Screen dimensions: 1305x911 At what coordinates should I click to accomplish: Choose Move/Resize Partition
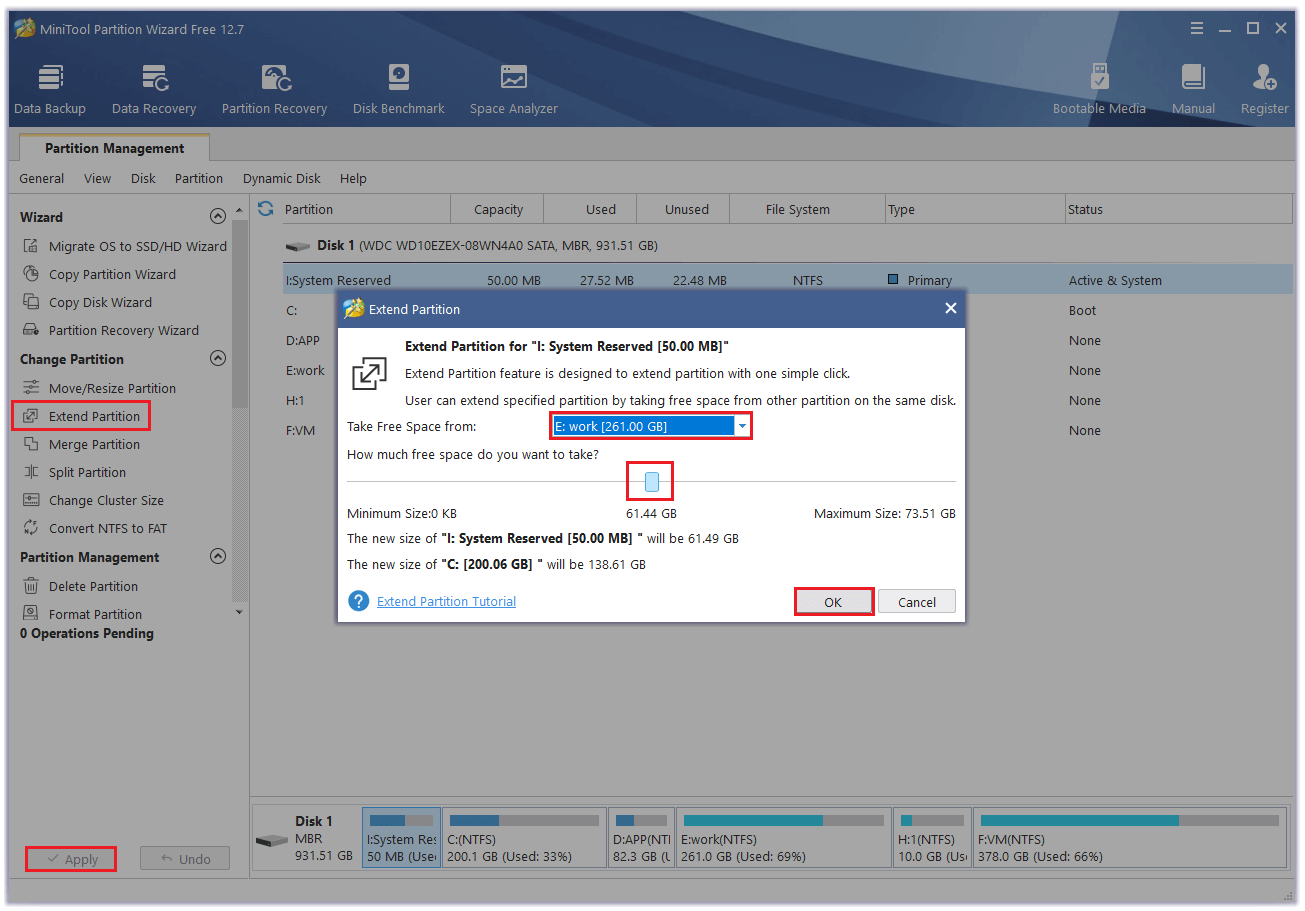[99, 388]
